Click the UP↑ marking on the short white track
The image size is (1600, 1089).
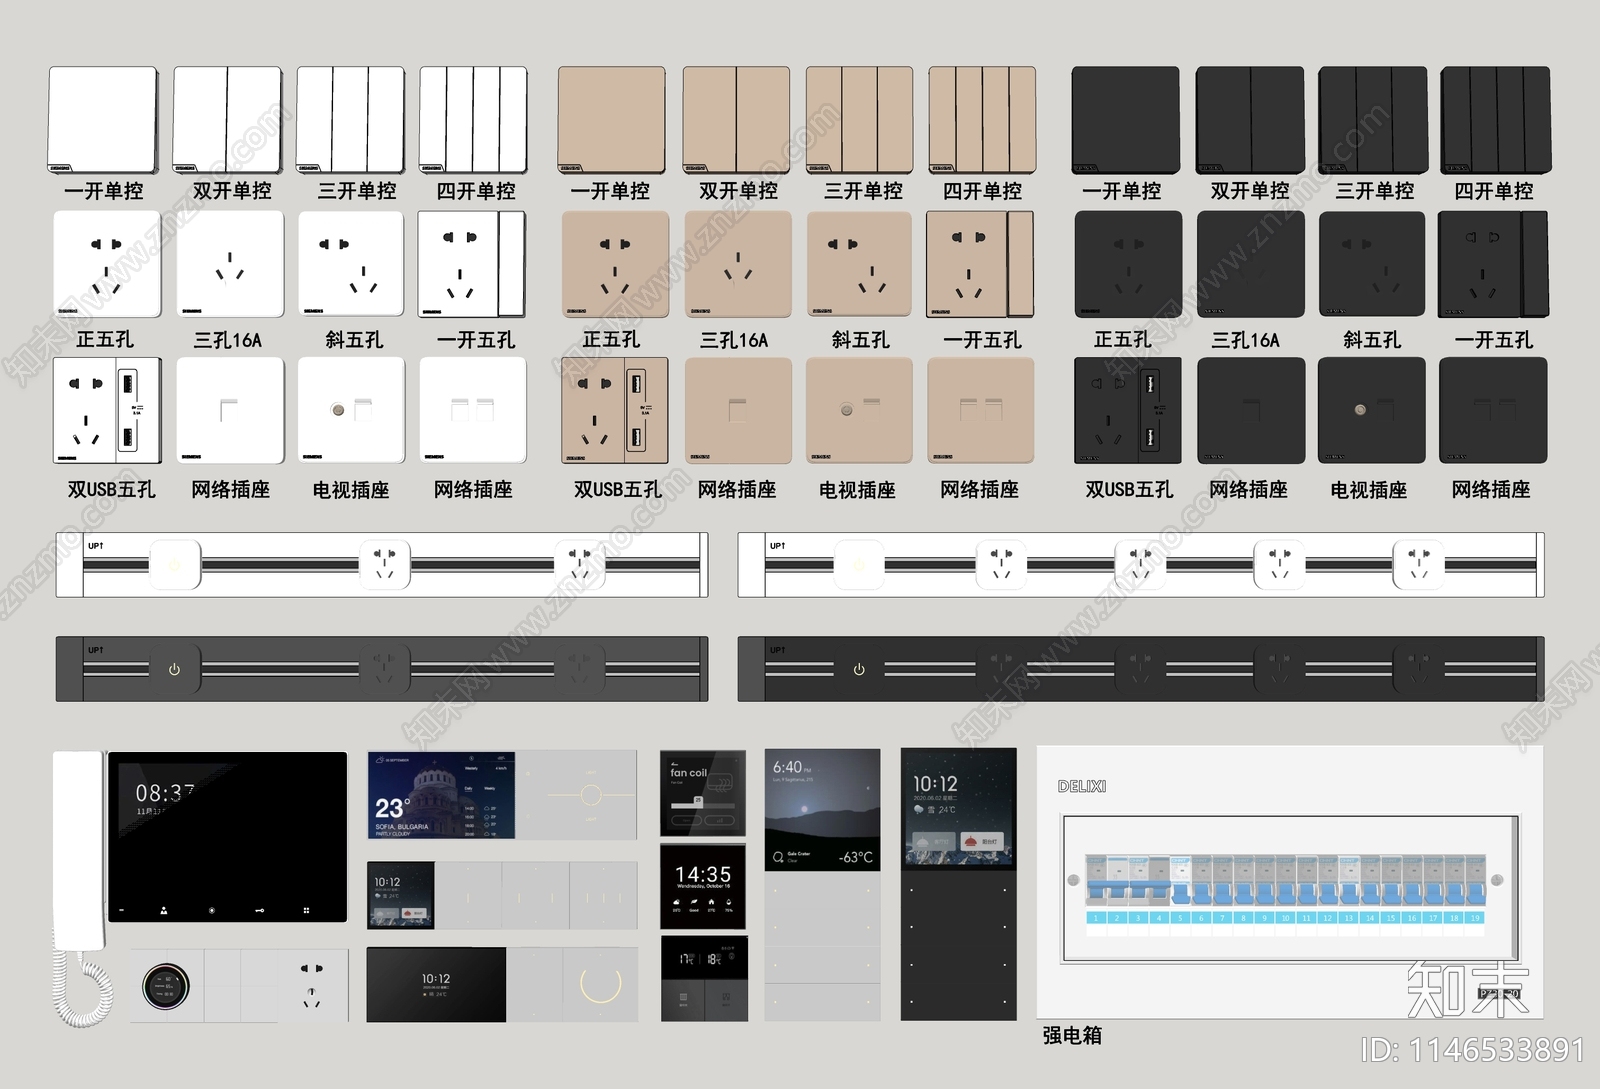95,546
